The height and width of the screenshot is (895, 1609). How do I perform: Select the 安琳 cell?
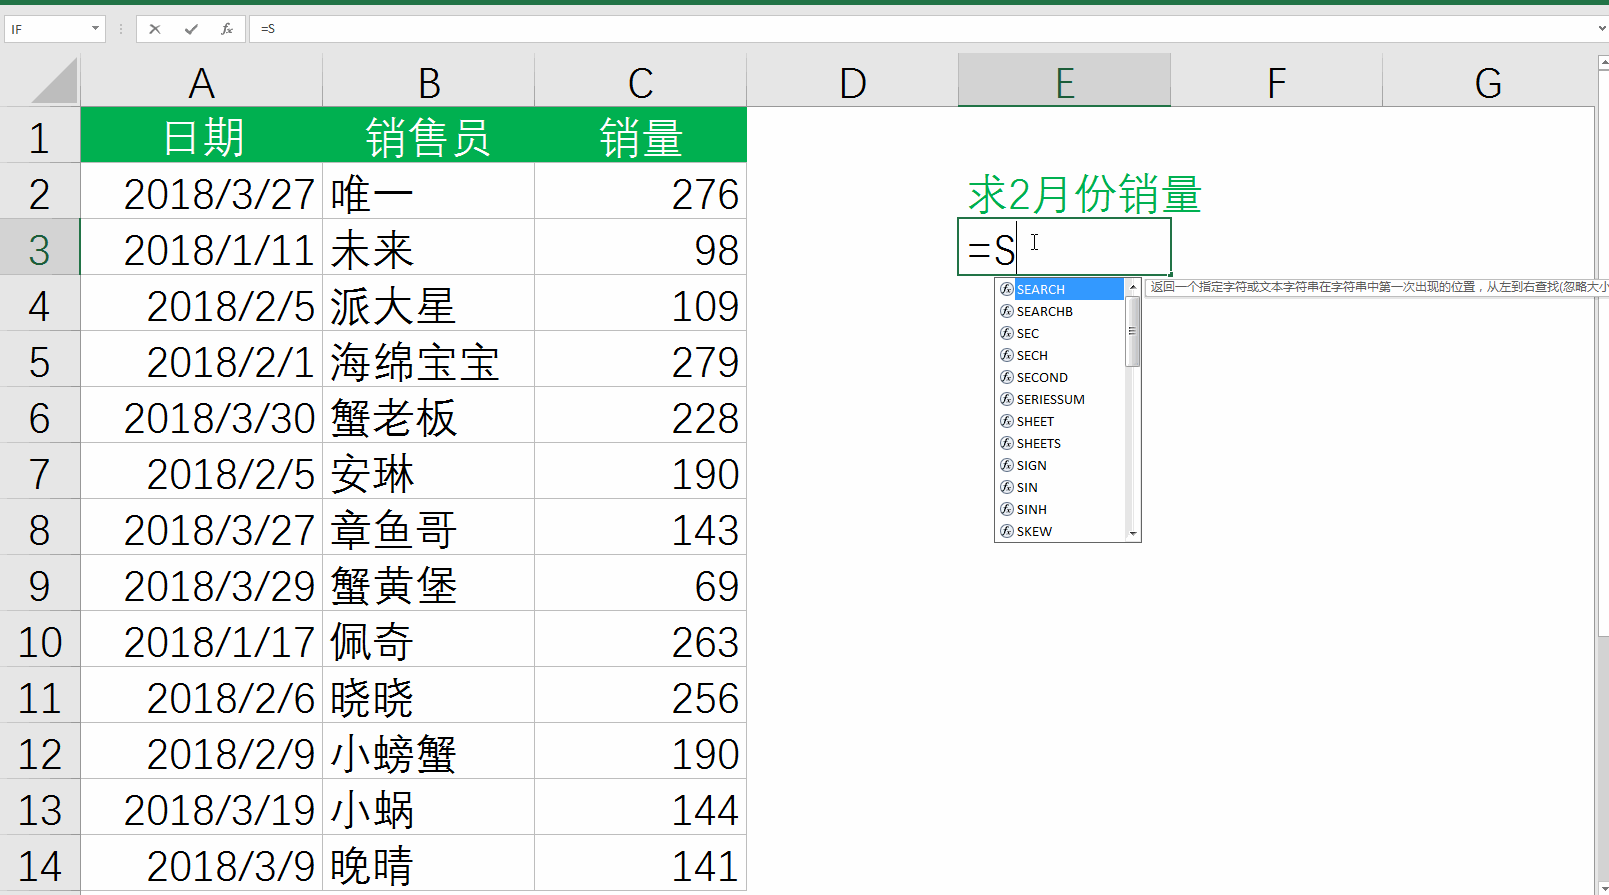(x=429, y=471)
